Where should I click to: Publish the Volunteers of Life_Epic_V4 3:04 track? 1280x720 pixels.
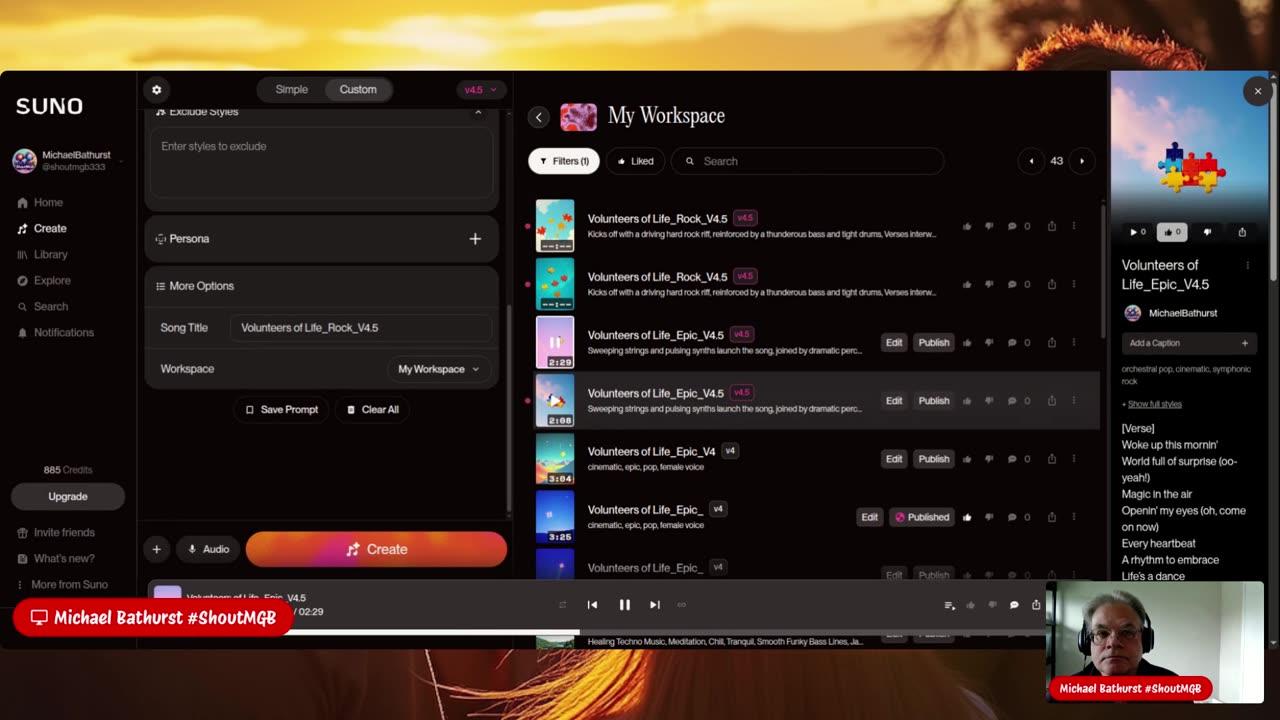(x=934, y=459)
